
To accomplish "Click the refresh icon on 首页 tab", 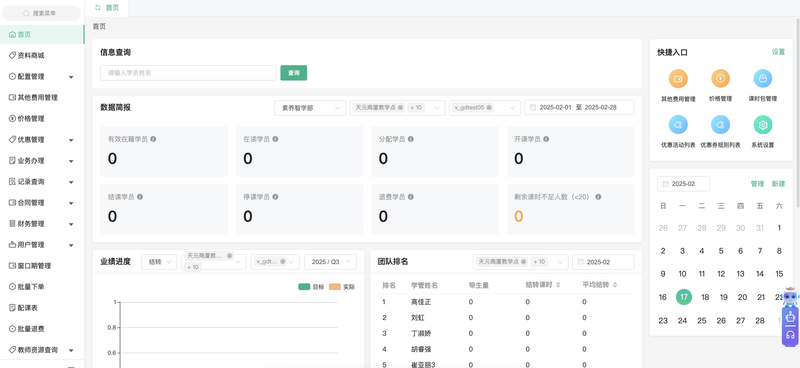I will (x=98, y=8).
